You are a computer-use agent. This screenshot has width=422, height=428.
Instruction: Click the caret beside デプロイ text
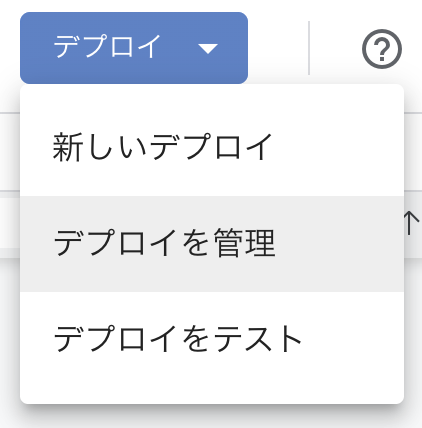click(x=208, y=49)
